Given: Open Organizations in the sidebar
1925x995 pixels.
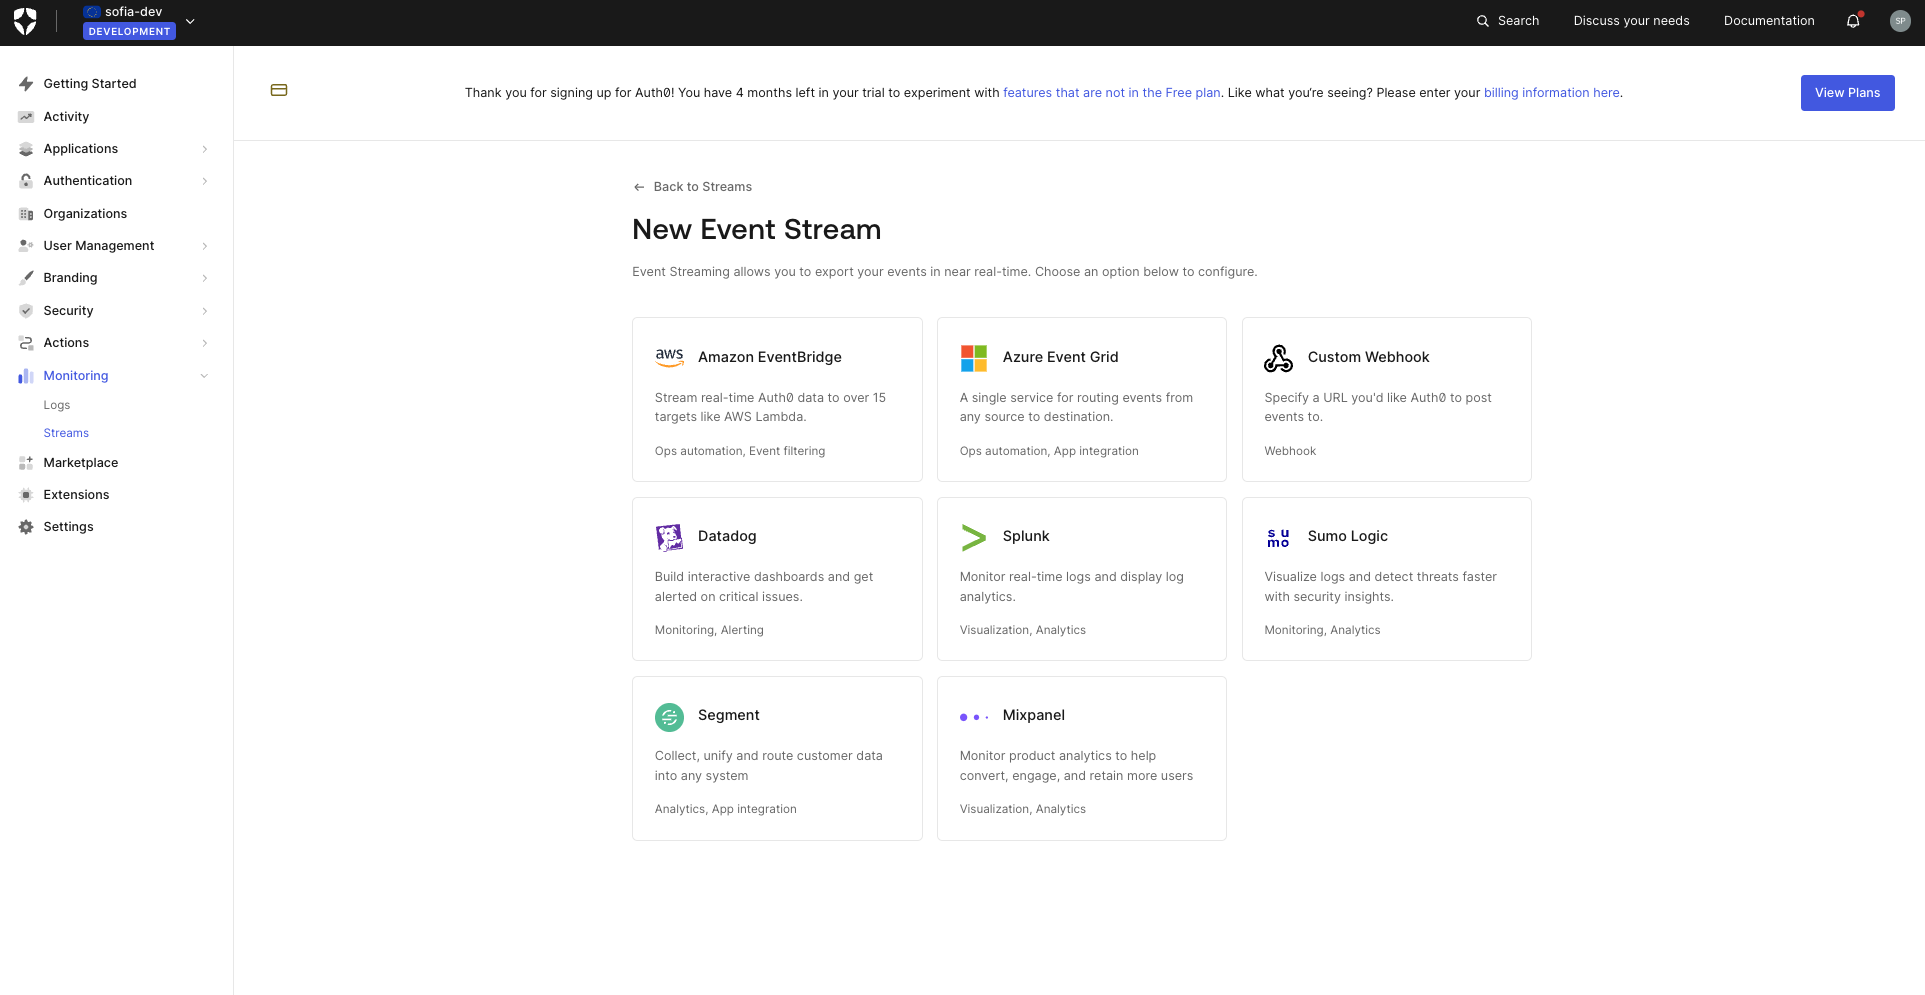Looking at the screenshot, I should 85,214.
